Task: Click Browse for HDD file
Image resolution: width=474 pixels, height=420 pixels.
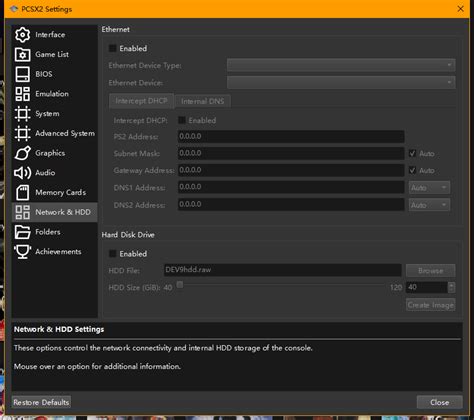Action: pyautogui.click(x=430, y=271)
